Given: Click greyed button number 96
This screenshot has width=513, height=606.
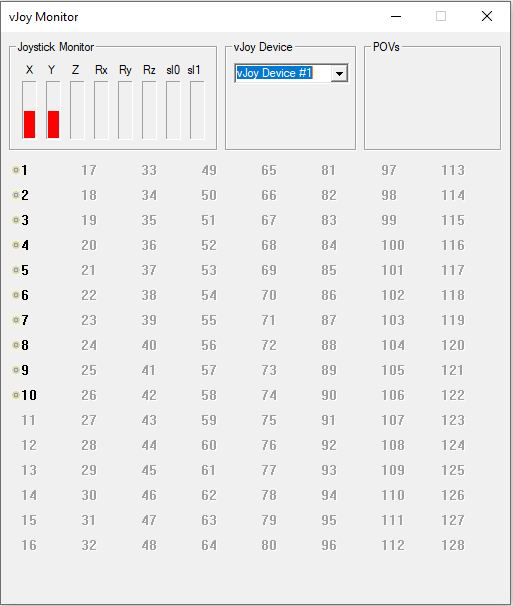Looking at the screenshot, I should (x=329, y=545).
